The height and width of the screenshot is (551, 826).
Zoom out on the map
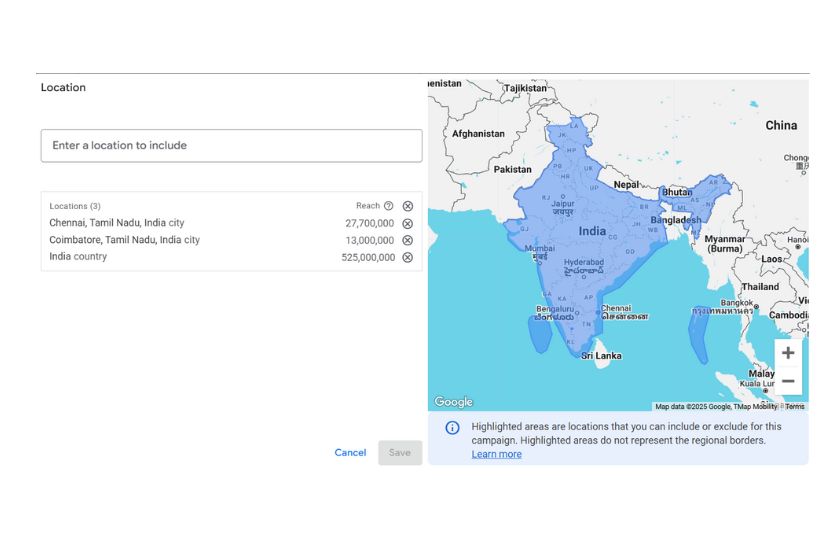[x=788, y=381]
